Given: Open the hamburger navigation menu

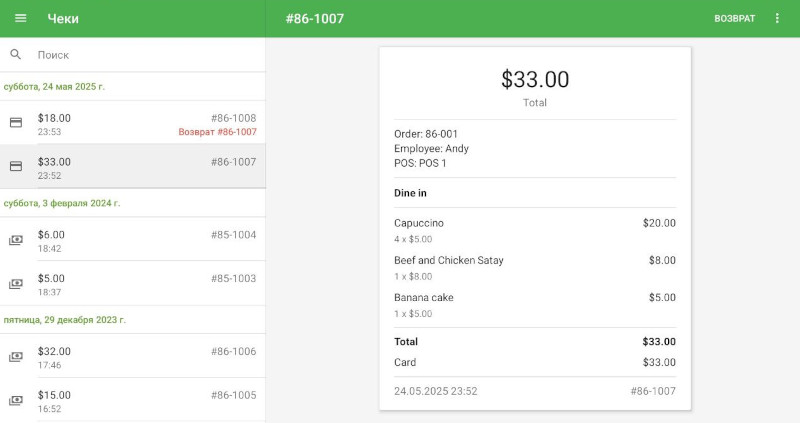Looking at the screenshot, I should tap(21, 19).
